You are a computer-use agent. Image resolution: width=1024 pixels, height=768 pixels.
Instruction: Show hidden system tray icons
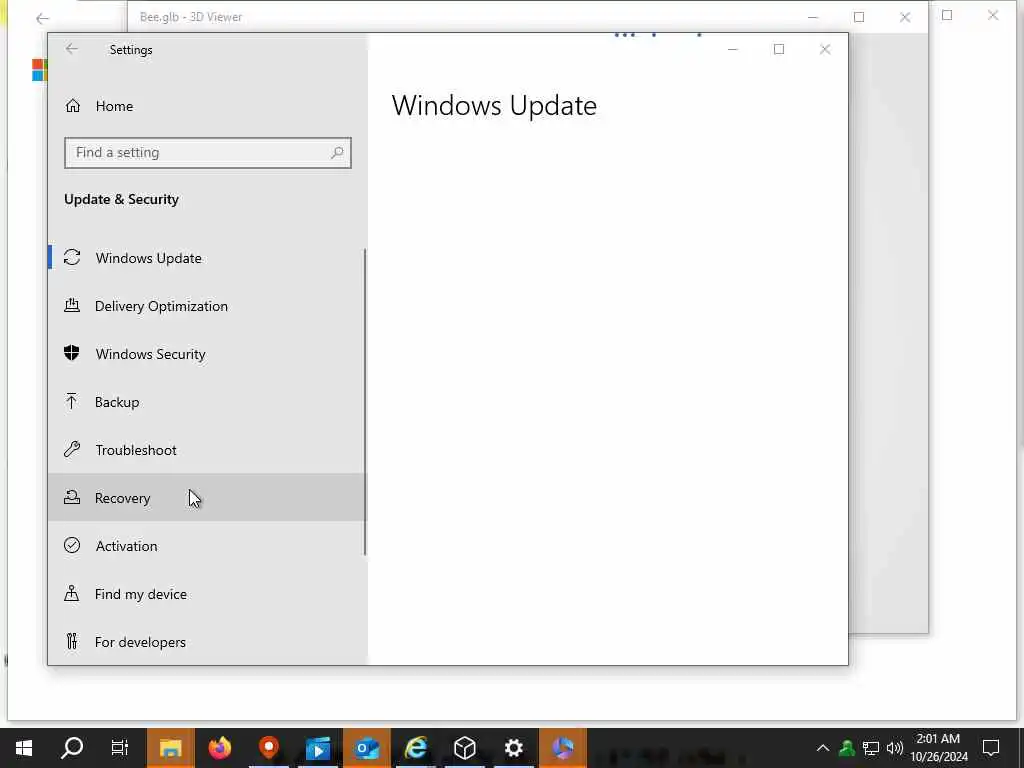(x=823, y=748)
